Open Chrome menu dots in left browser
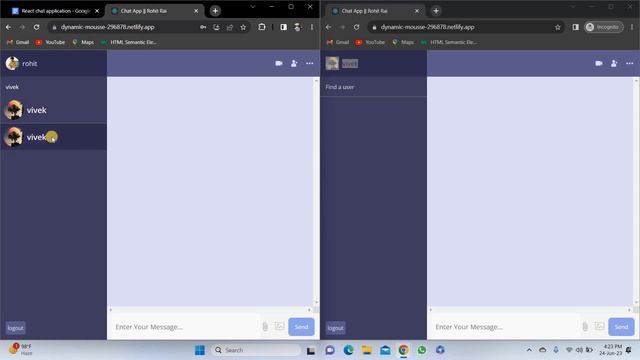Screen dimensions: 640x360 click(x=312, y=27)
